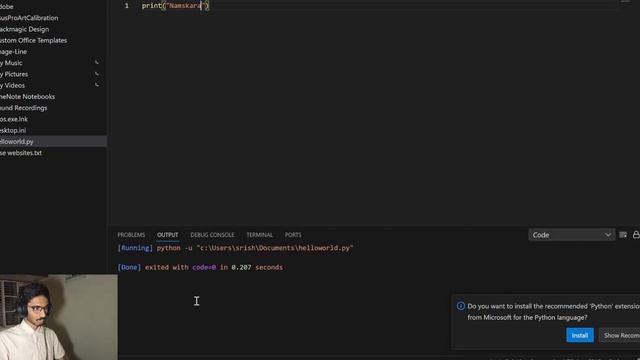The width and height of the screenshot is (640, 360).
Task: Expand the Custom Office Templates folder
Action: tap(53, 40)
